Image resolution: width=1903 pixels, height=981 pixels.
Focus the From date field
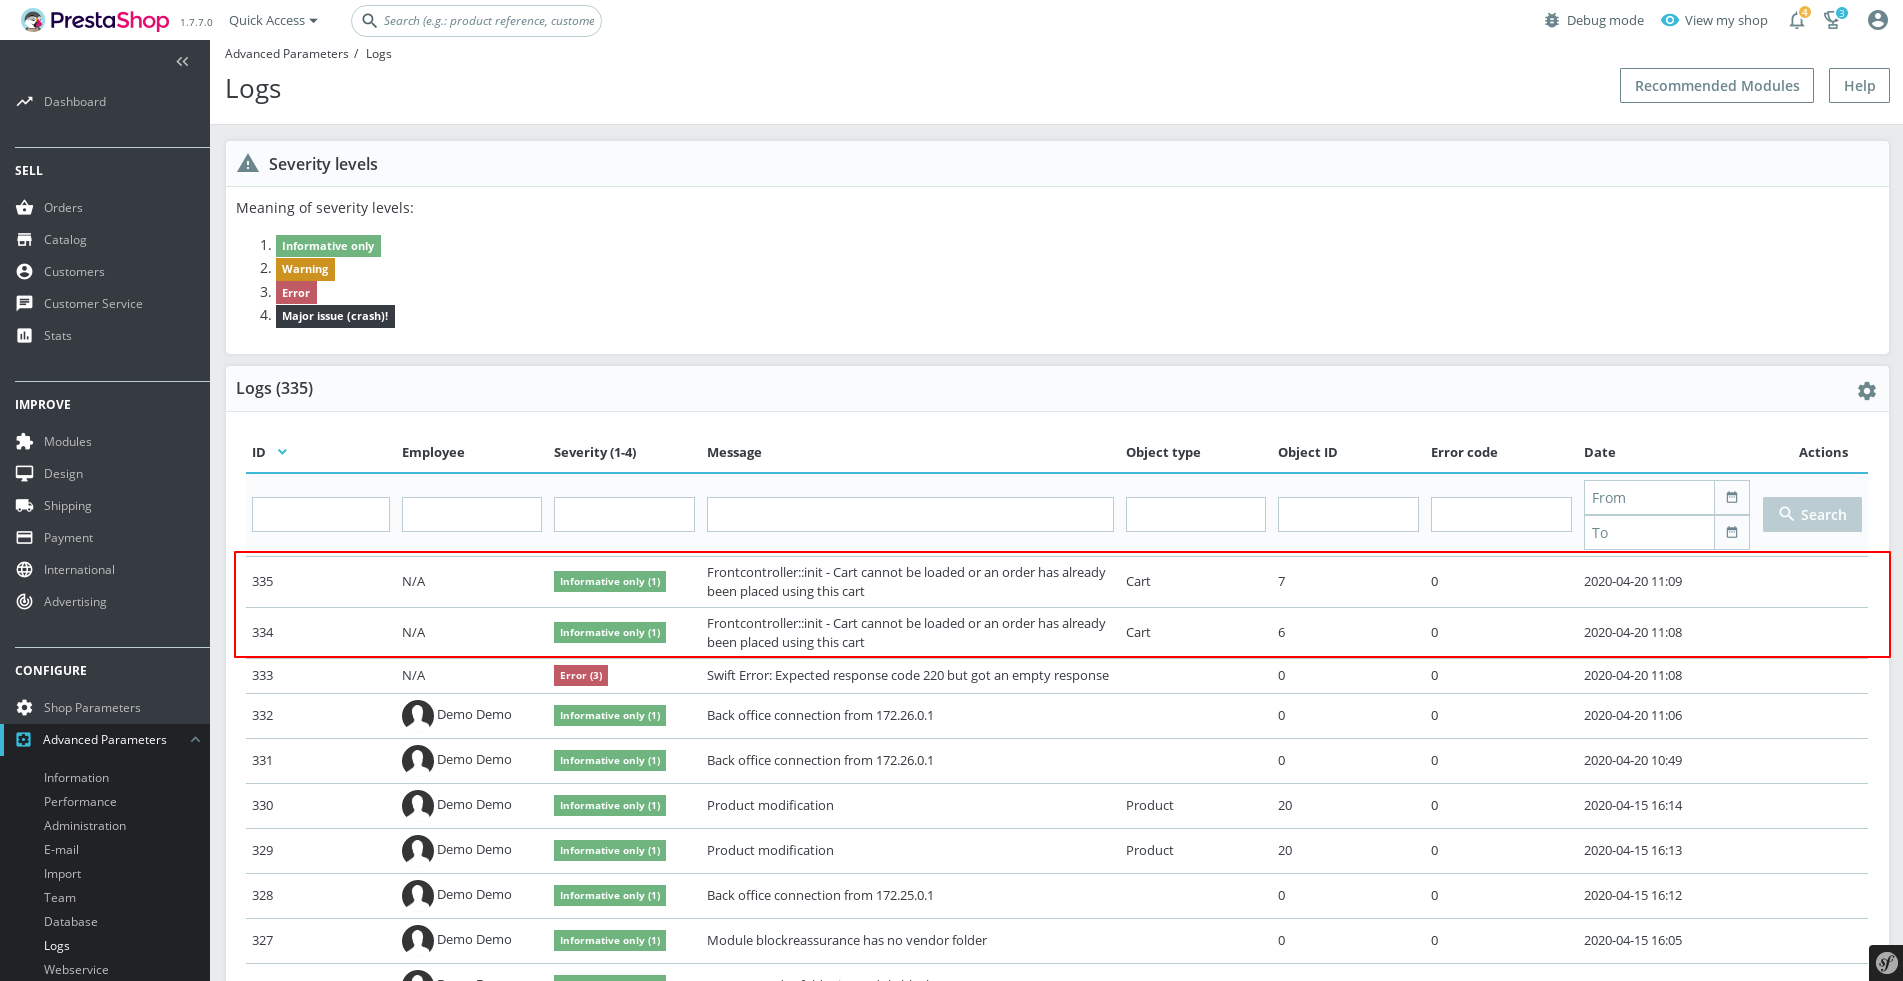click(1649, 498)
